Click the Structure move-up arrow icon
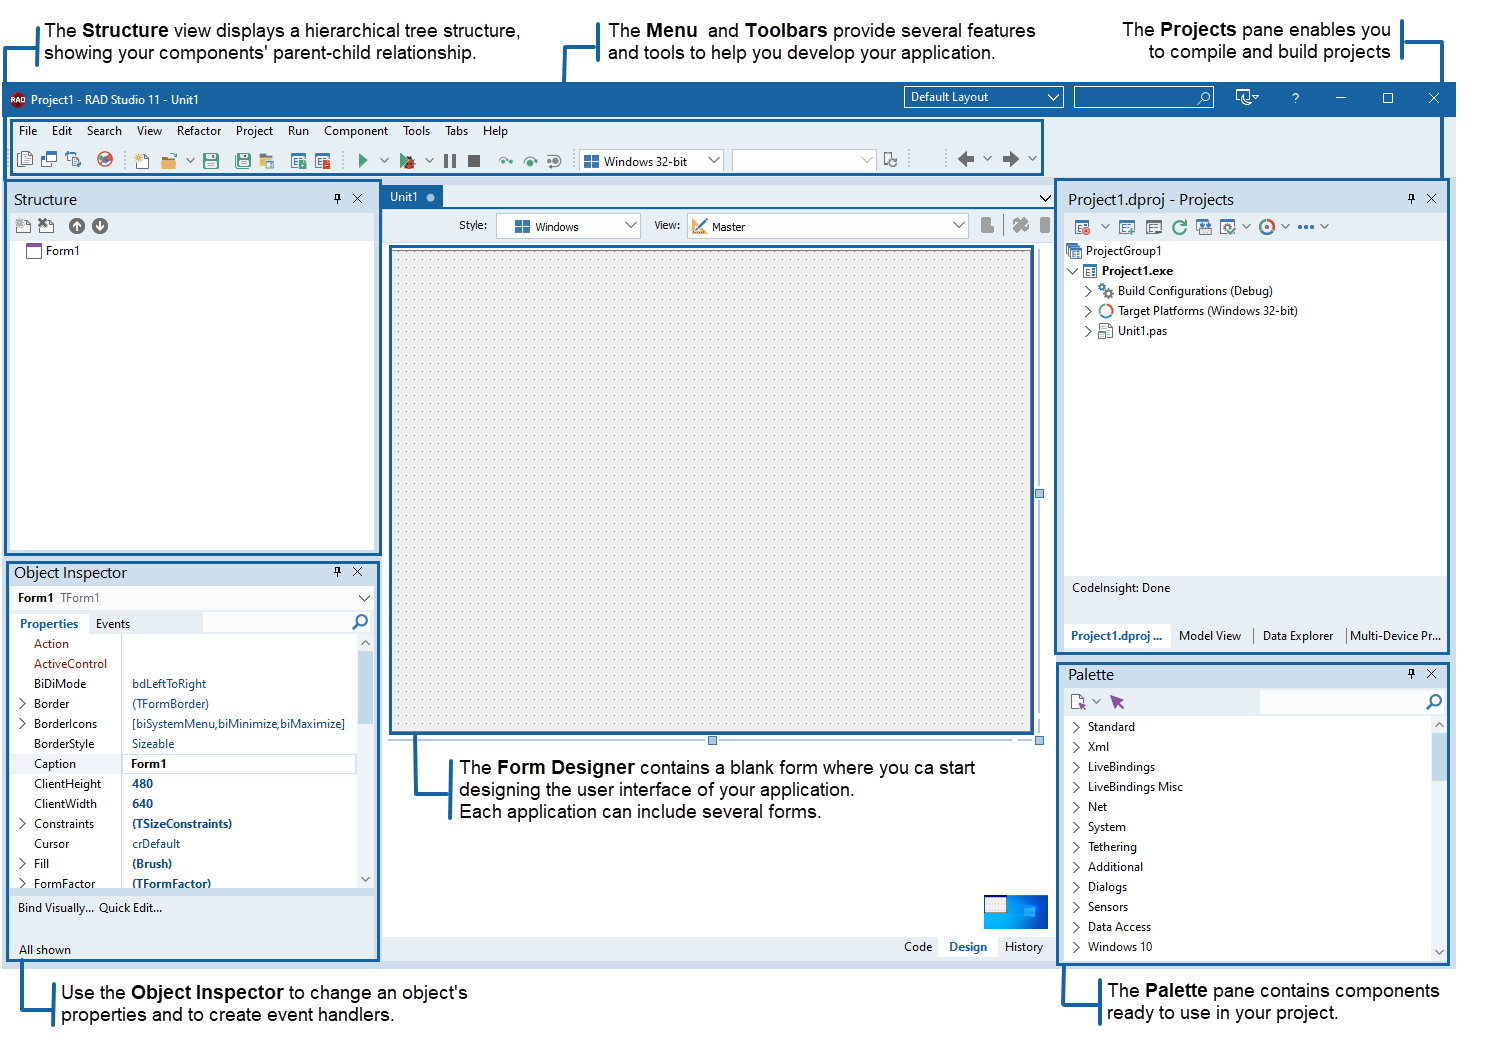Image resolution: width=1509 pixels, height=1053 pixels. click(77, 226)
